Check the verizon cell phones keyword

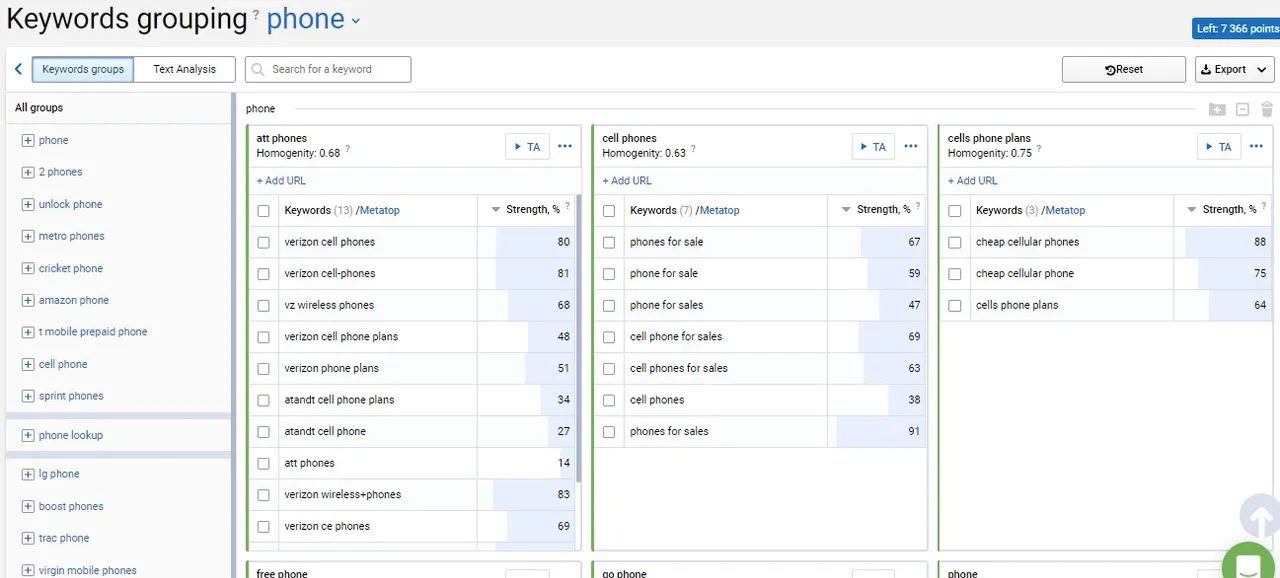pos(264,242)
